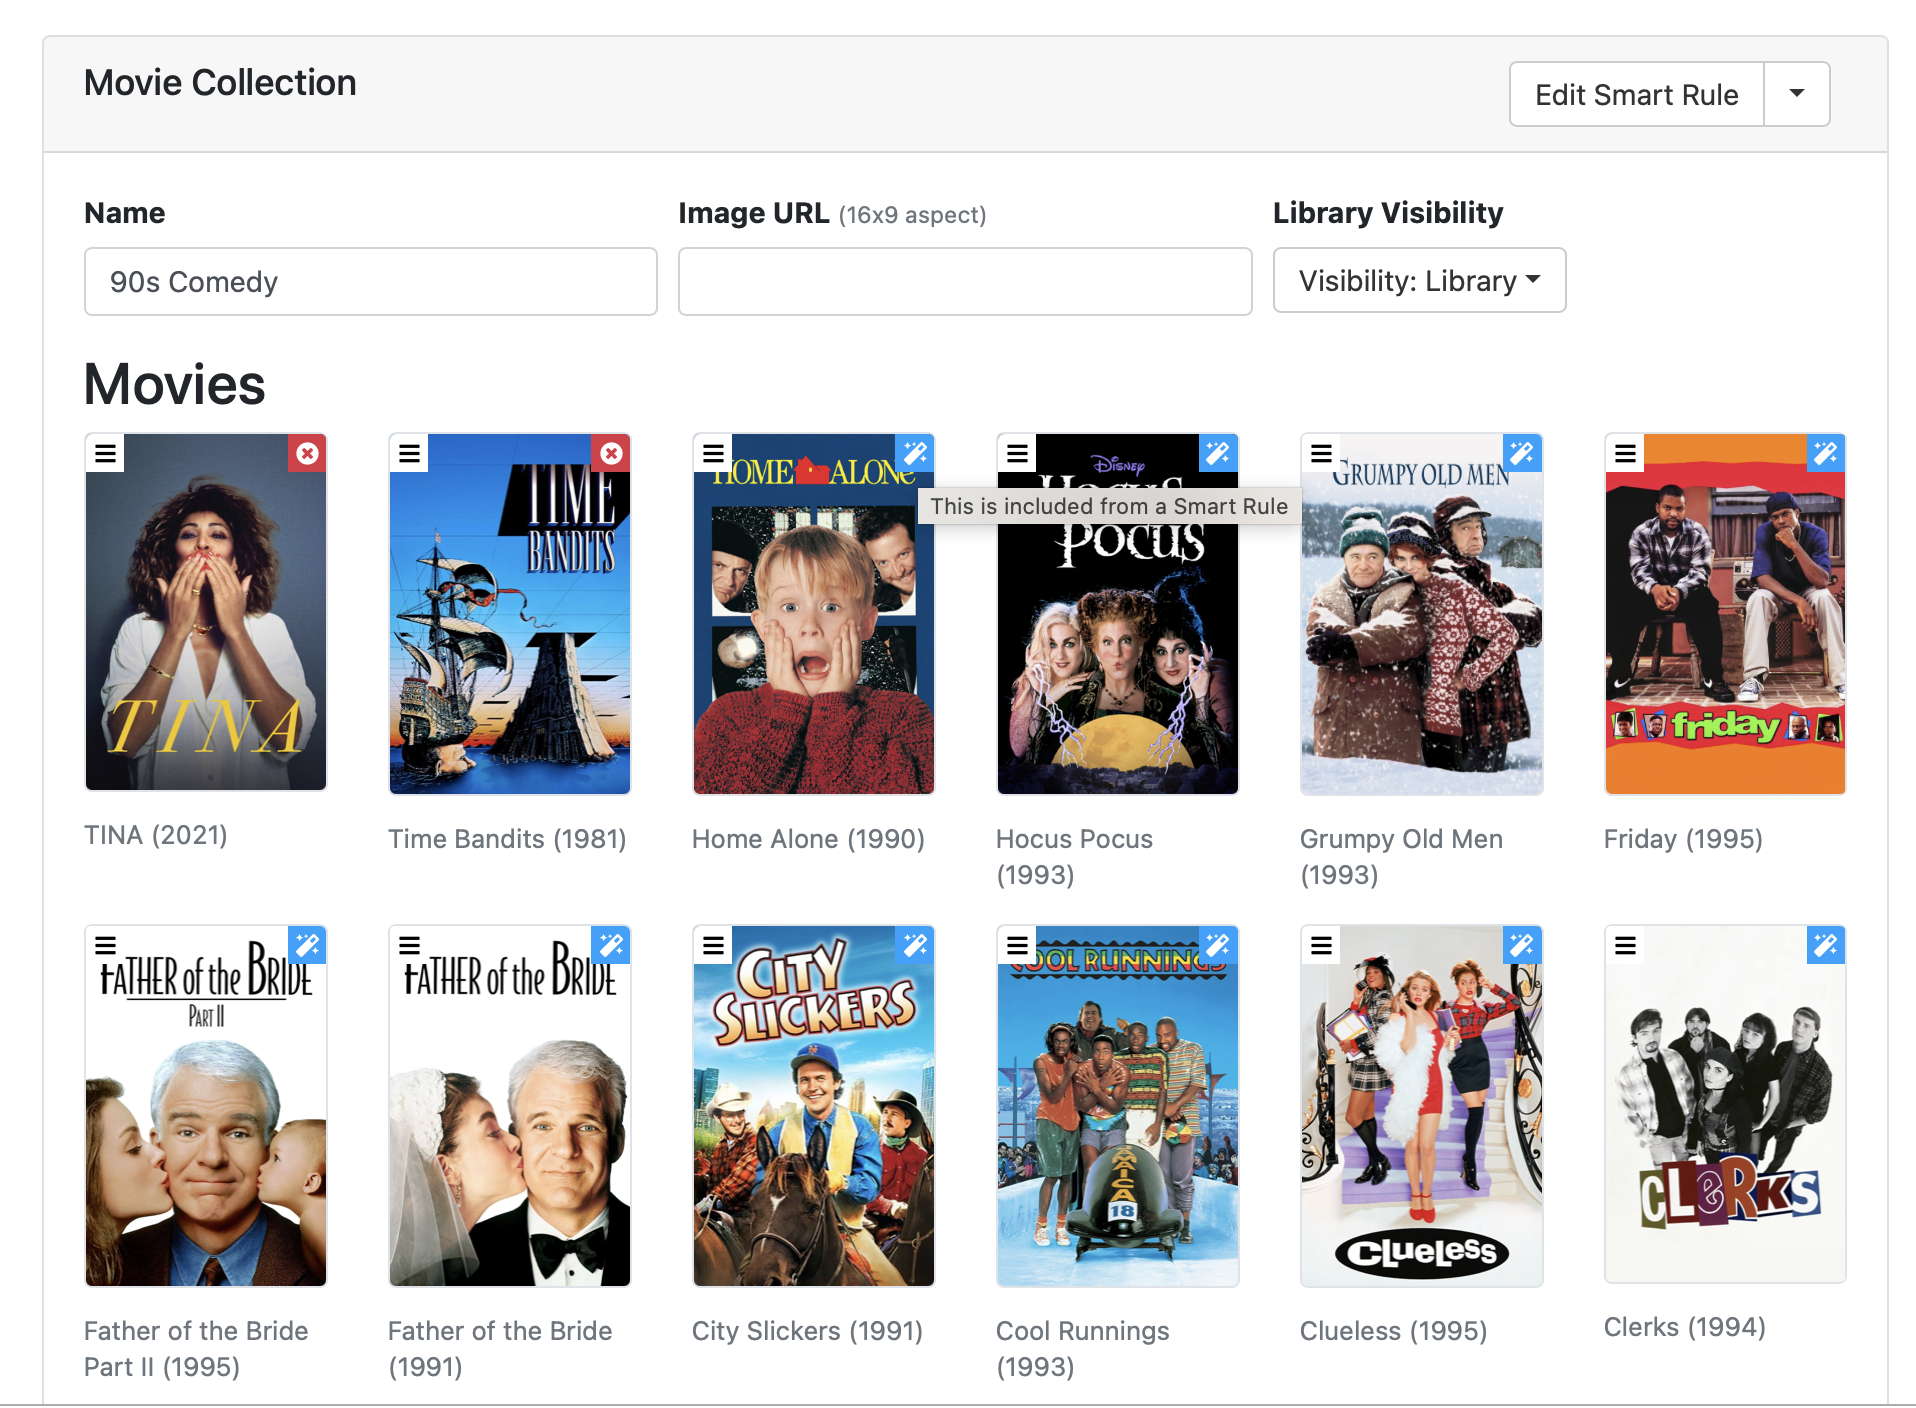This screenshot has width=1916, height=1408.
Task: Click the title text City Slickers (1991)
Action: pos(807,1331)
